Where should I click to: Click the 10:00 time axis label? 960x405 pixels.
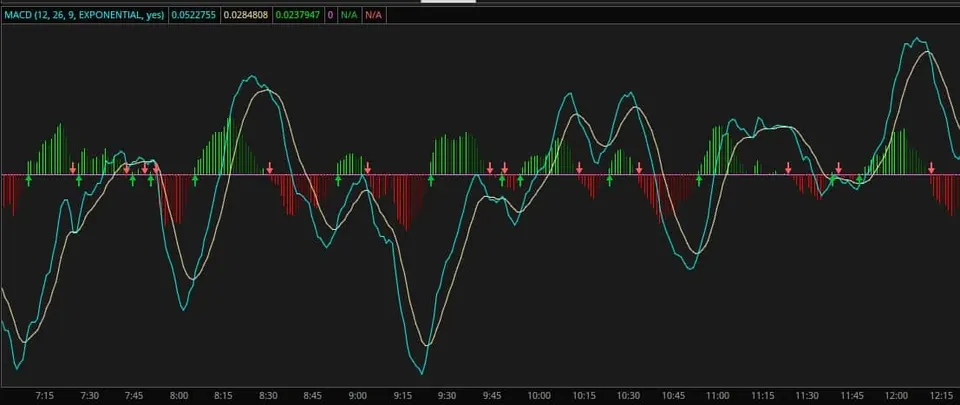coord(539,395)
